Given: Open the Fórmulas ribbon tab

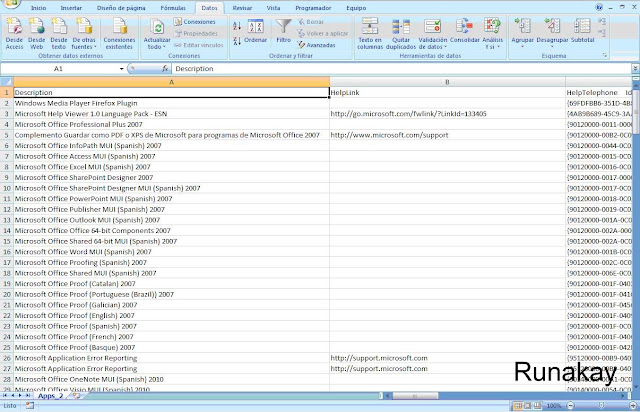Looking at the screenshot, I should click(173, 8).
